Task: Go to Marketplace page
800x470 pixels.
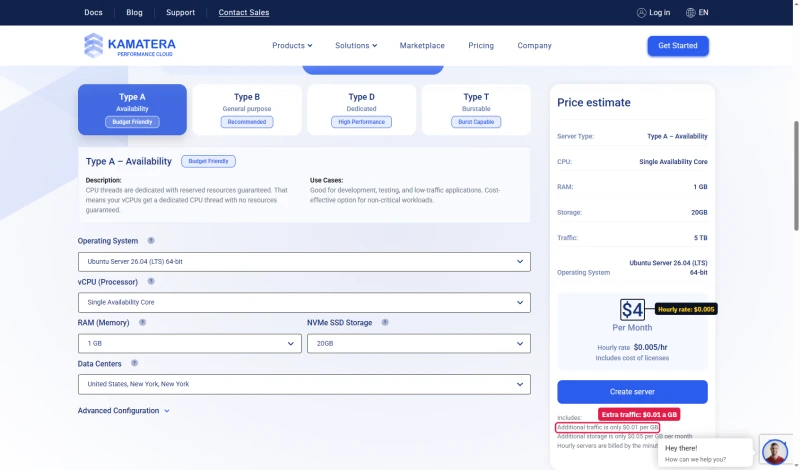Action: (x=422, y=45)
